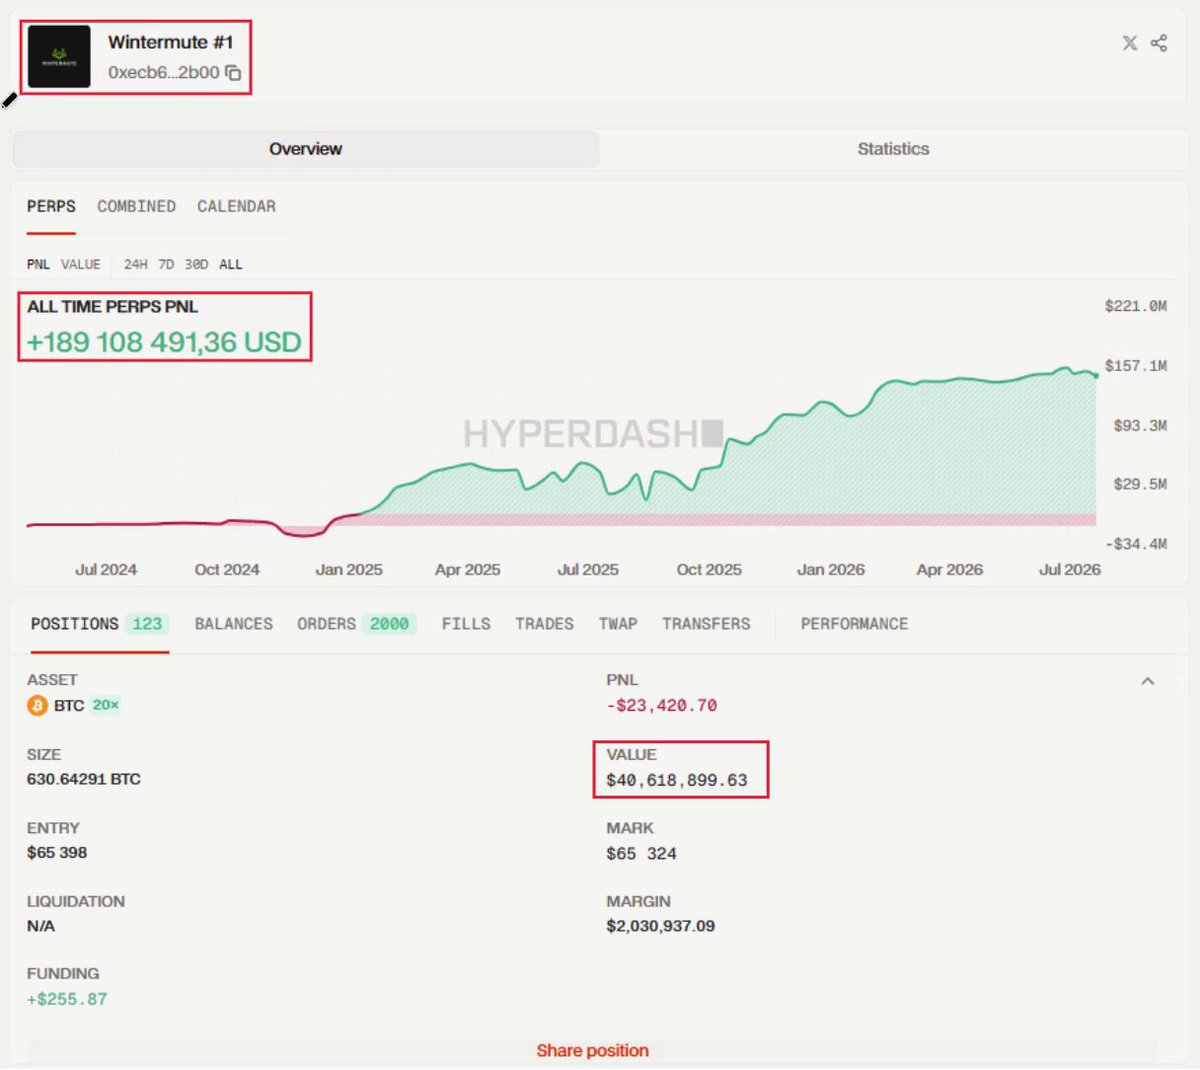Open the FILLS tab
The image size is (1200, 1070).
coord(466,624)
